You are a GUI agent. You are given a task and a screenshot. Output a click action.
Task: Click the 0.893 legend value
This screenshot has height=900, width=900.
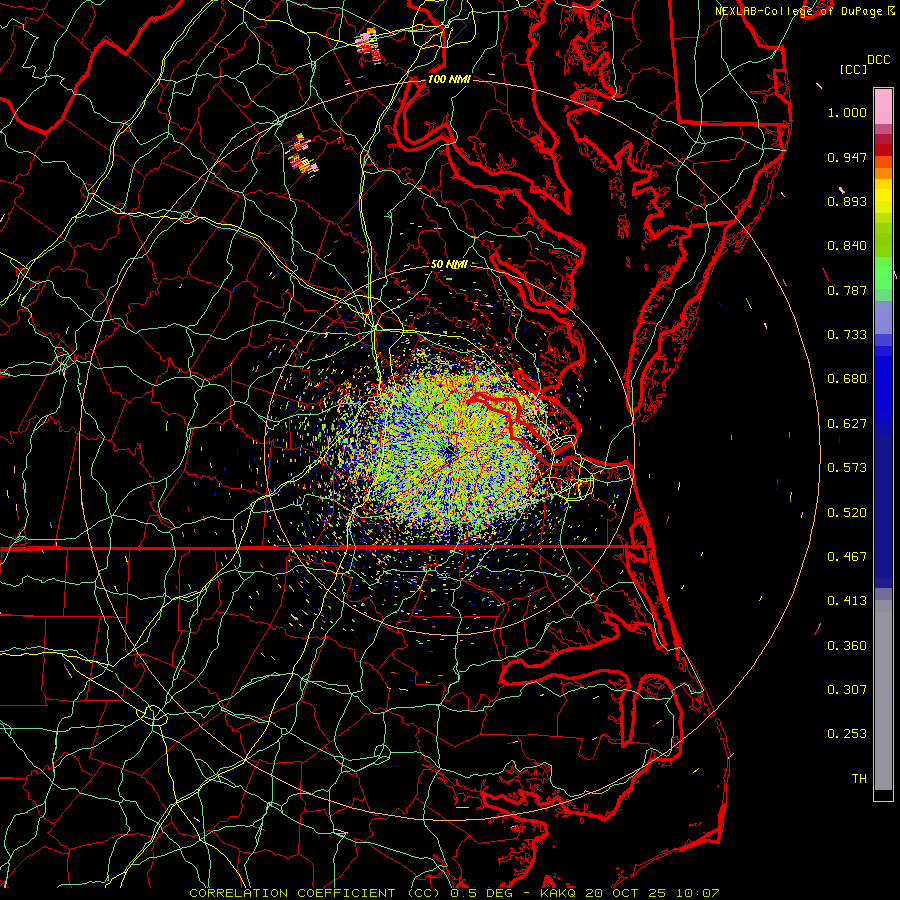point(847,201)
